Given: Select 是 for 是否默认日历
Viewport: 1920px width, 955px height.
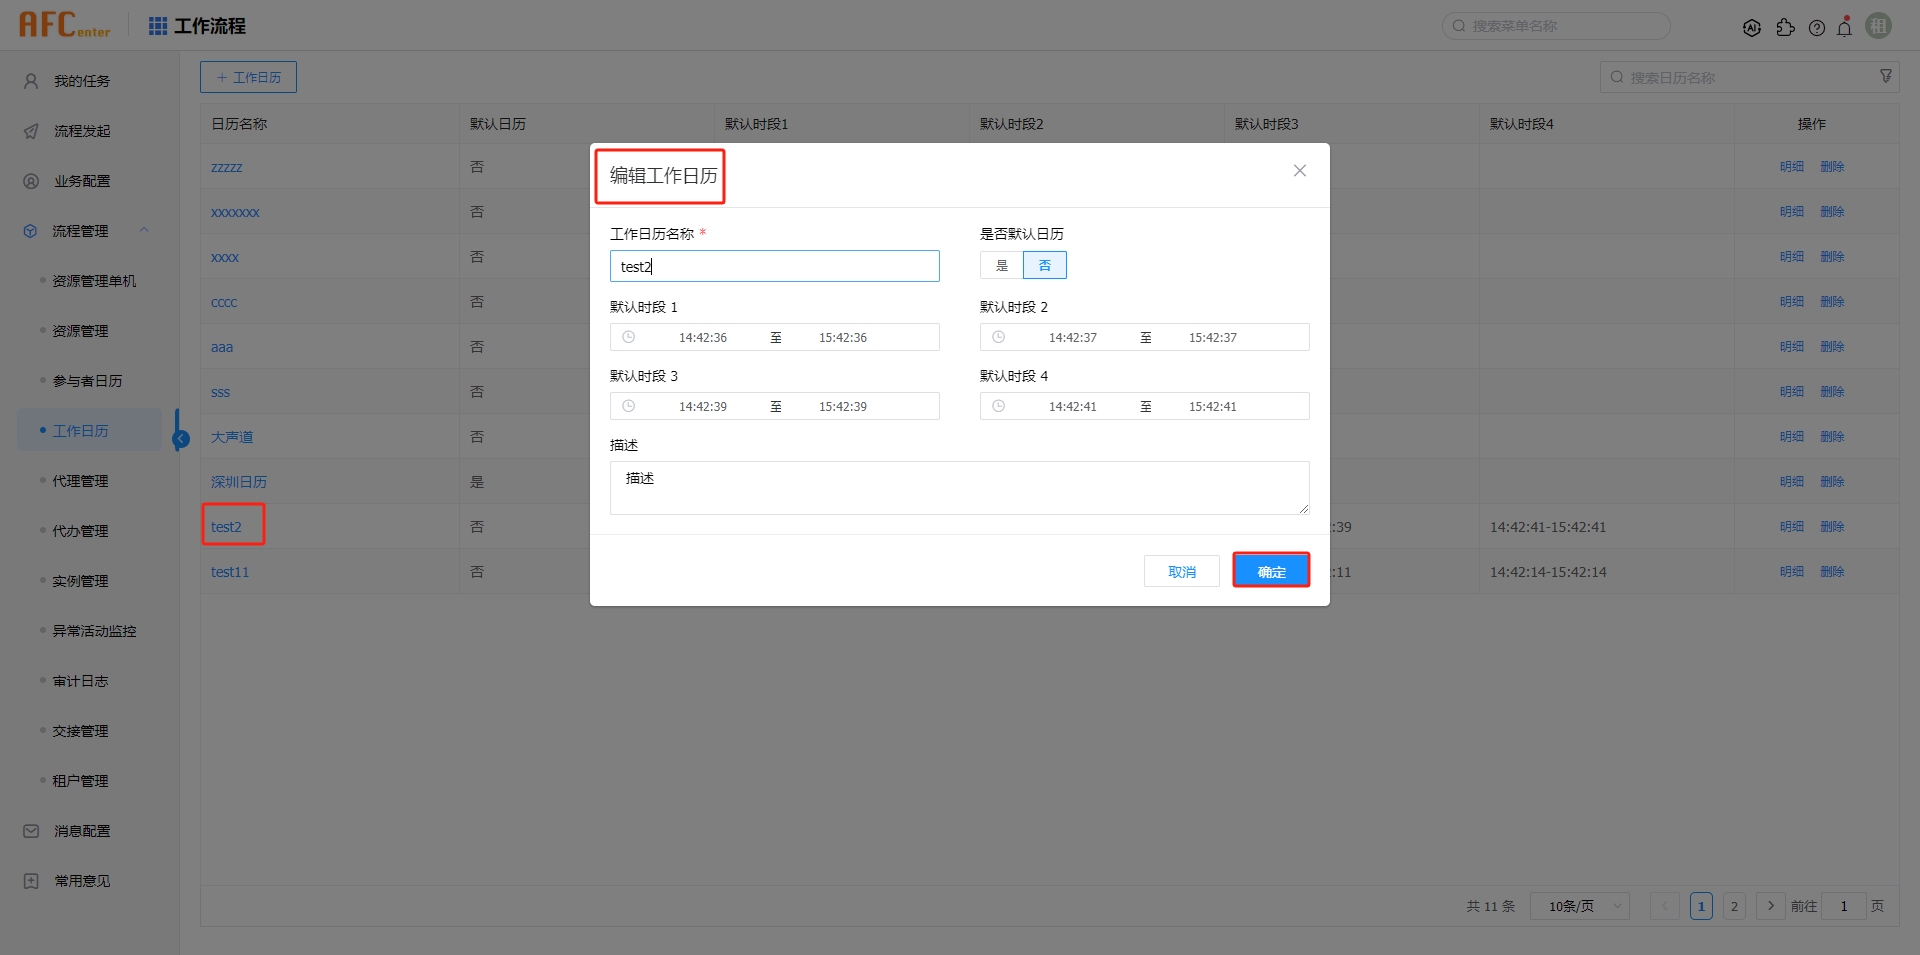Looking at the screenshot, I should coord(1001,265).
